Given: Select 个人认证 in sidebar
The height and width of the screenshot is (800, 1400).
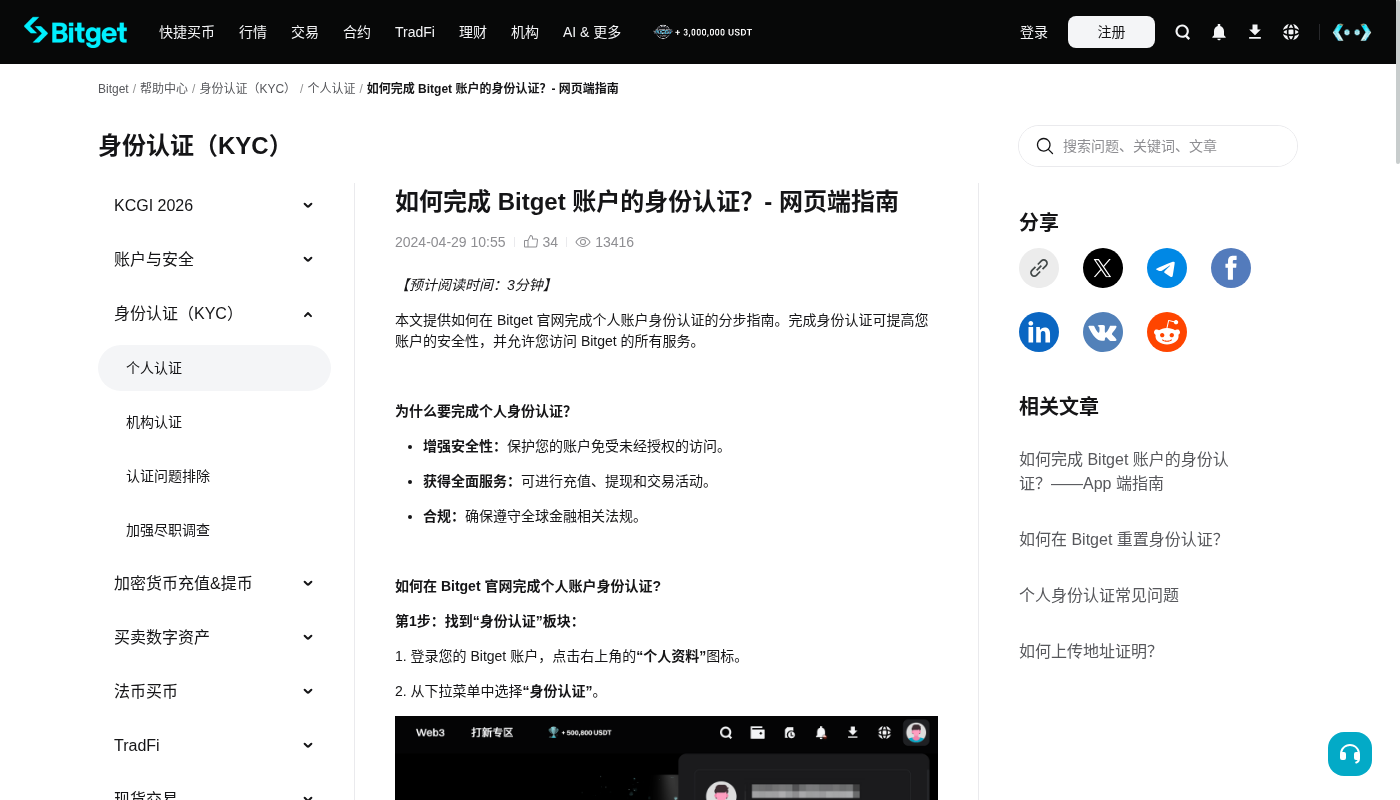Looking at the screenshot, I should 214,368.
